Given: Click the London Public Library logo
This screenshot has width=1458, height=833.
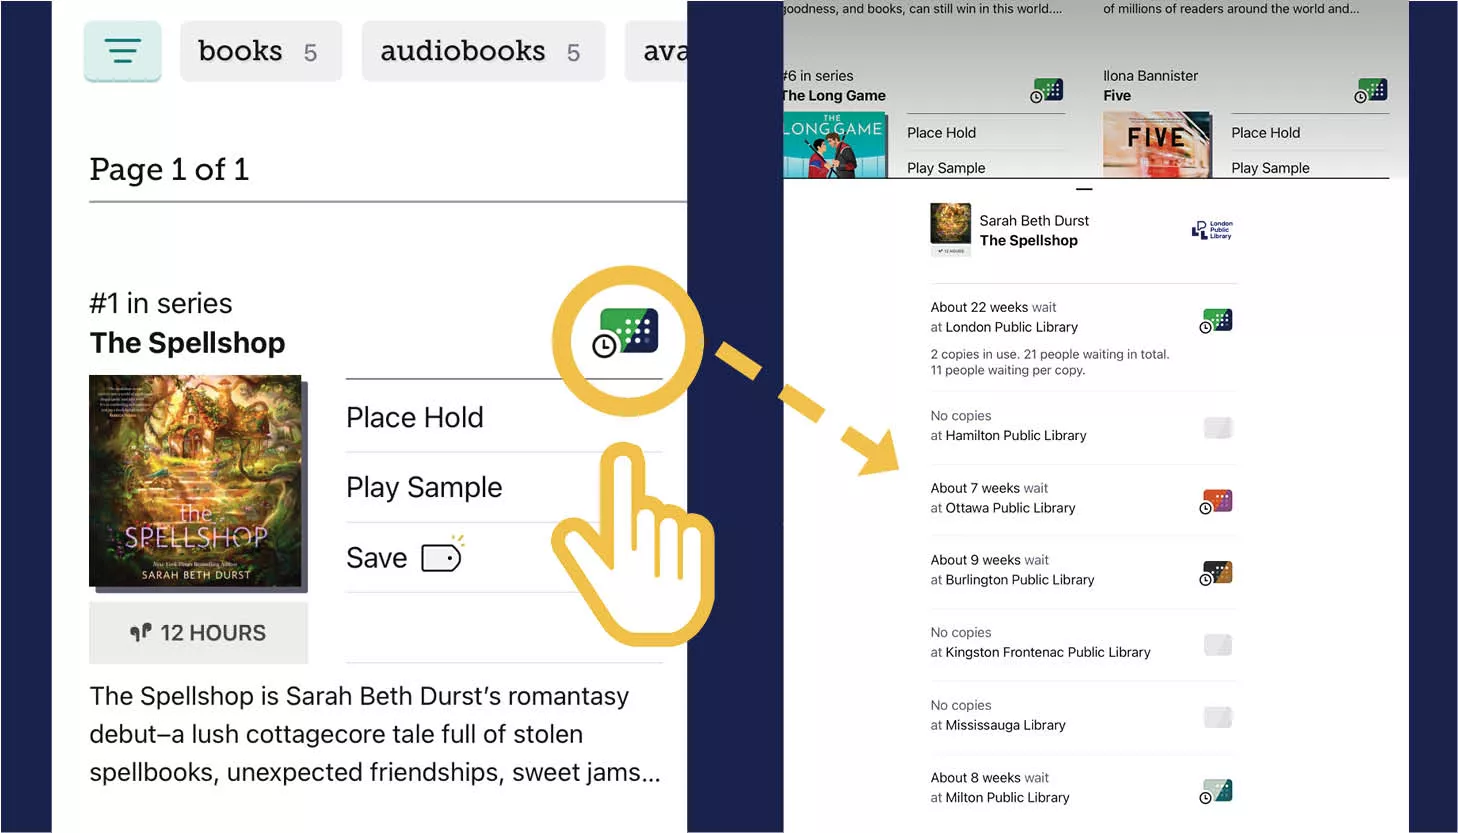Looking at the screenshot, I should 1212,230.
